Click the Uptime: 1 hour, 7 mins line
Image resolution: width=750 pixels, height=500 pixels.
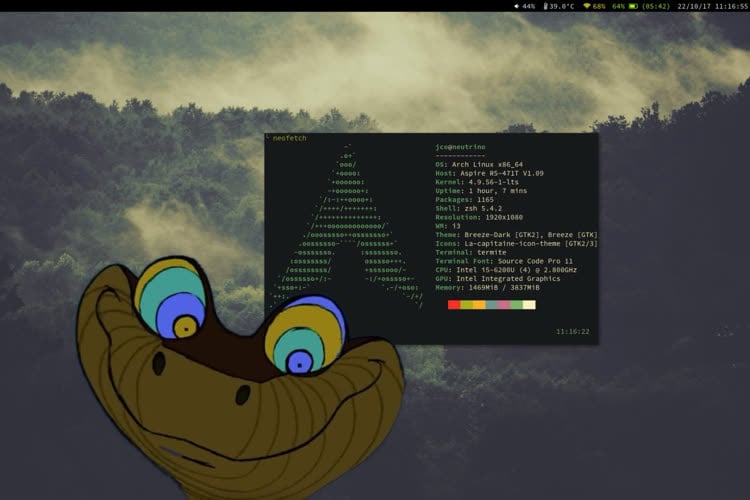[x=481, y=190]
